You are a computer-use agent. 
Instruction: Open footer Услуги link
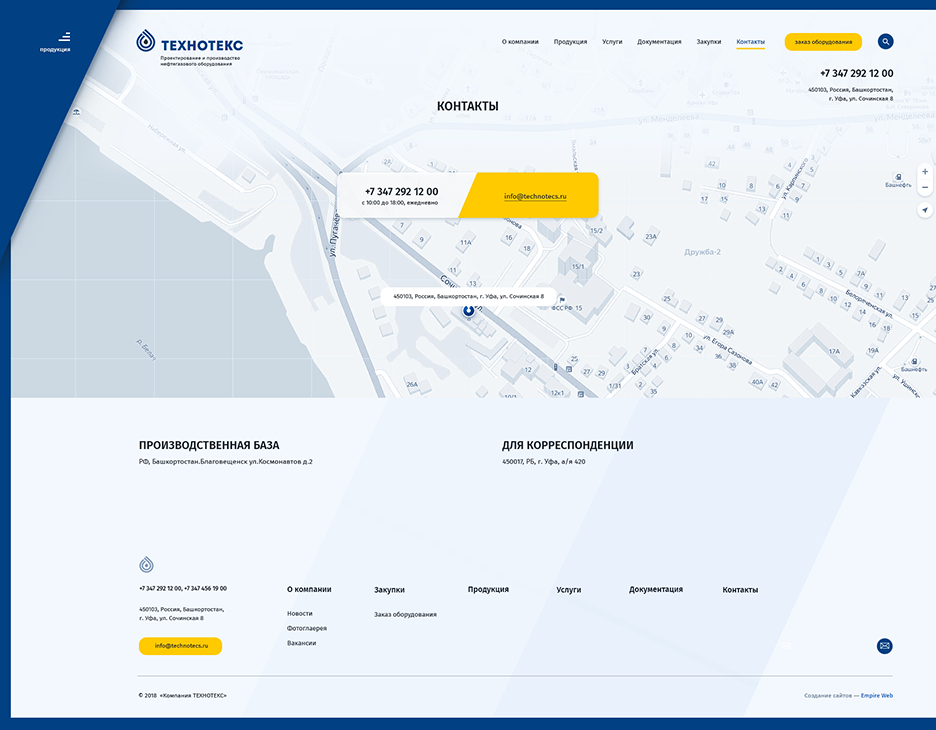tap(569, 590)
